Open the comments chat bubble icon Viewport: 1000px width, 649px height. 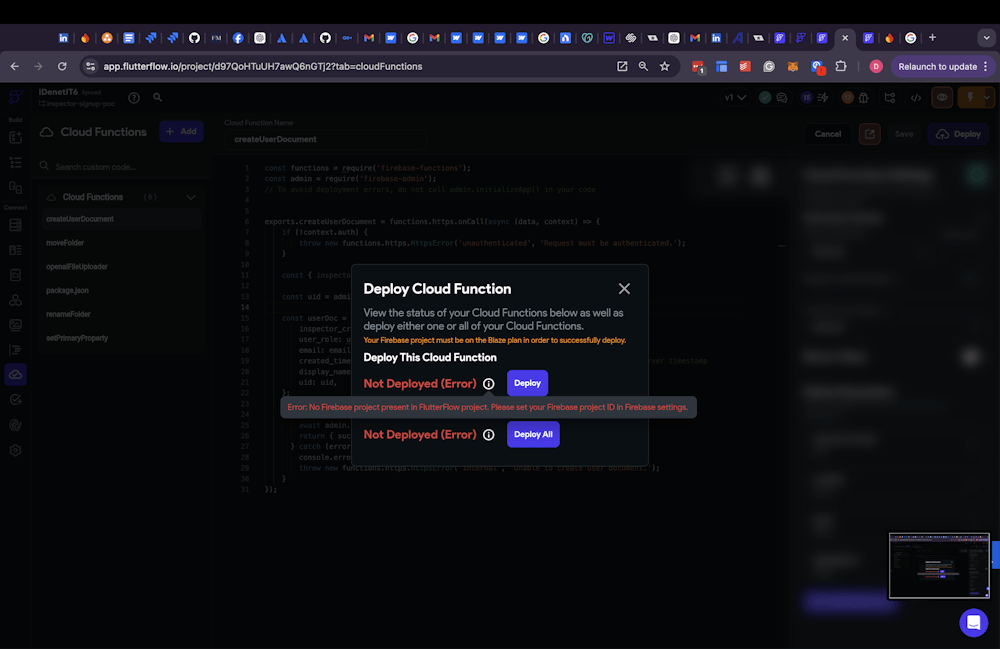click(x=782, y=98)
